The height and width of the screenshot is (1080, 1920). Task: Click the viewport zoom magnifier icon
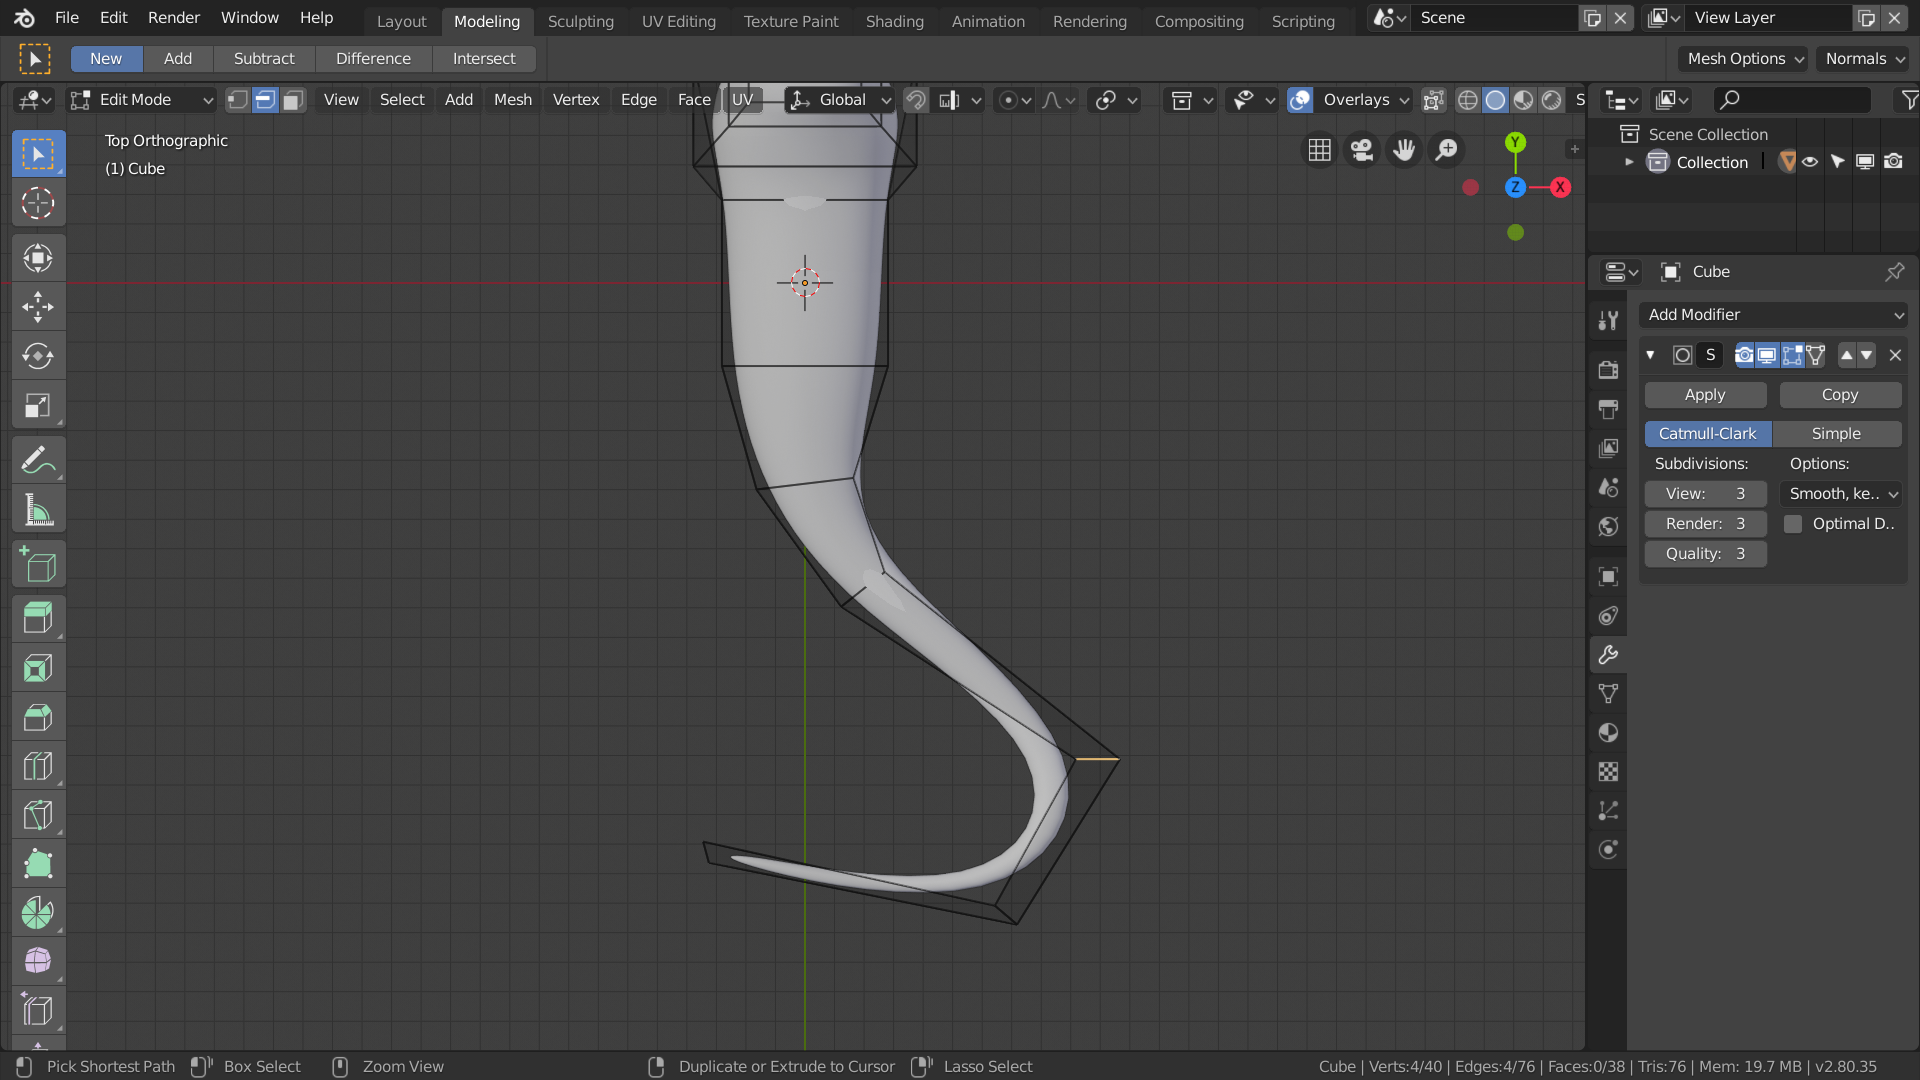1446,150
